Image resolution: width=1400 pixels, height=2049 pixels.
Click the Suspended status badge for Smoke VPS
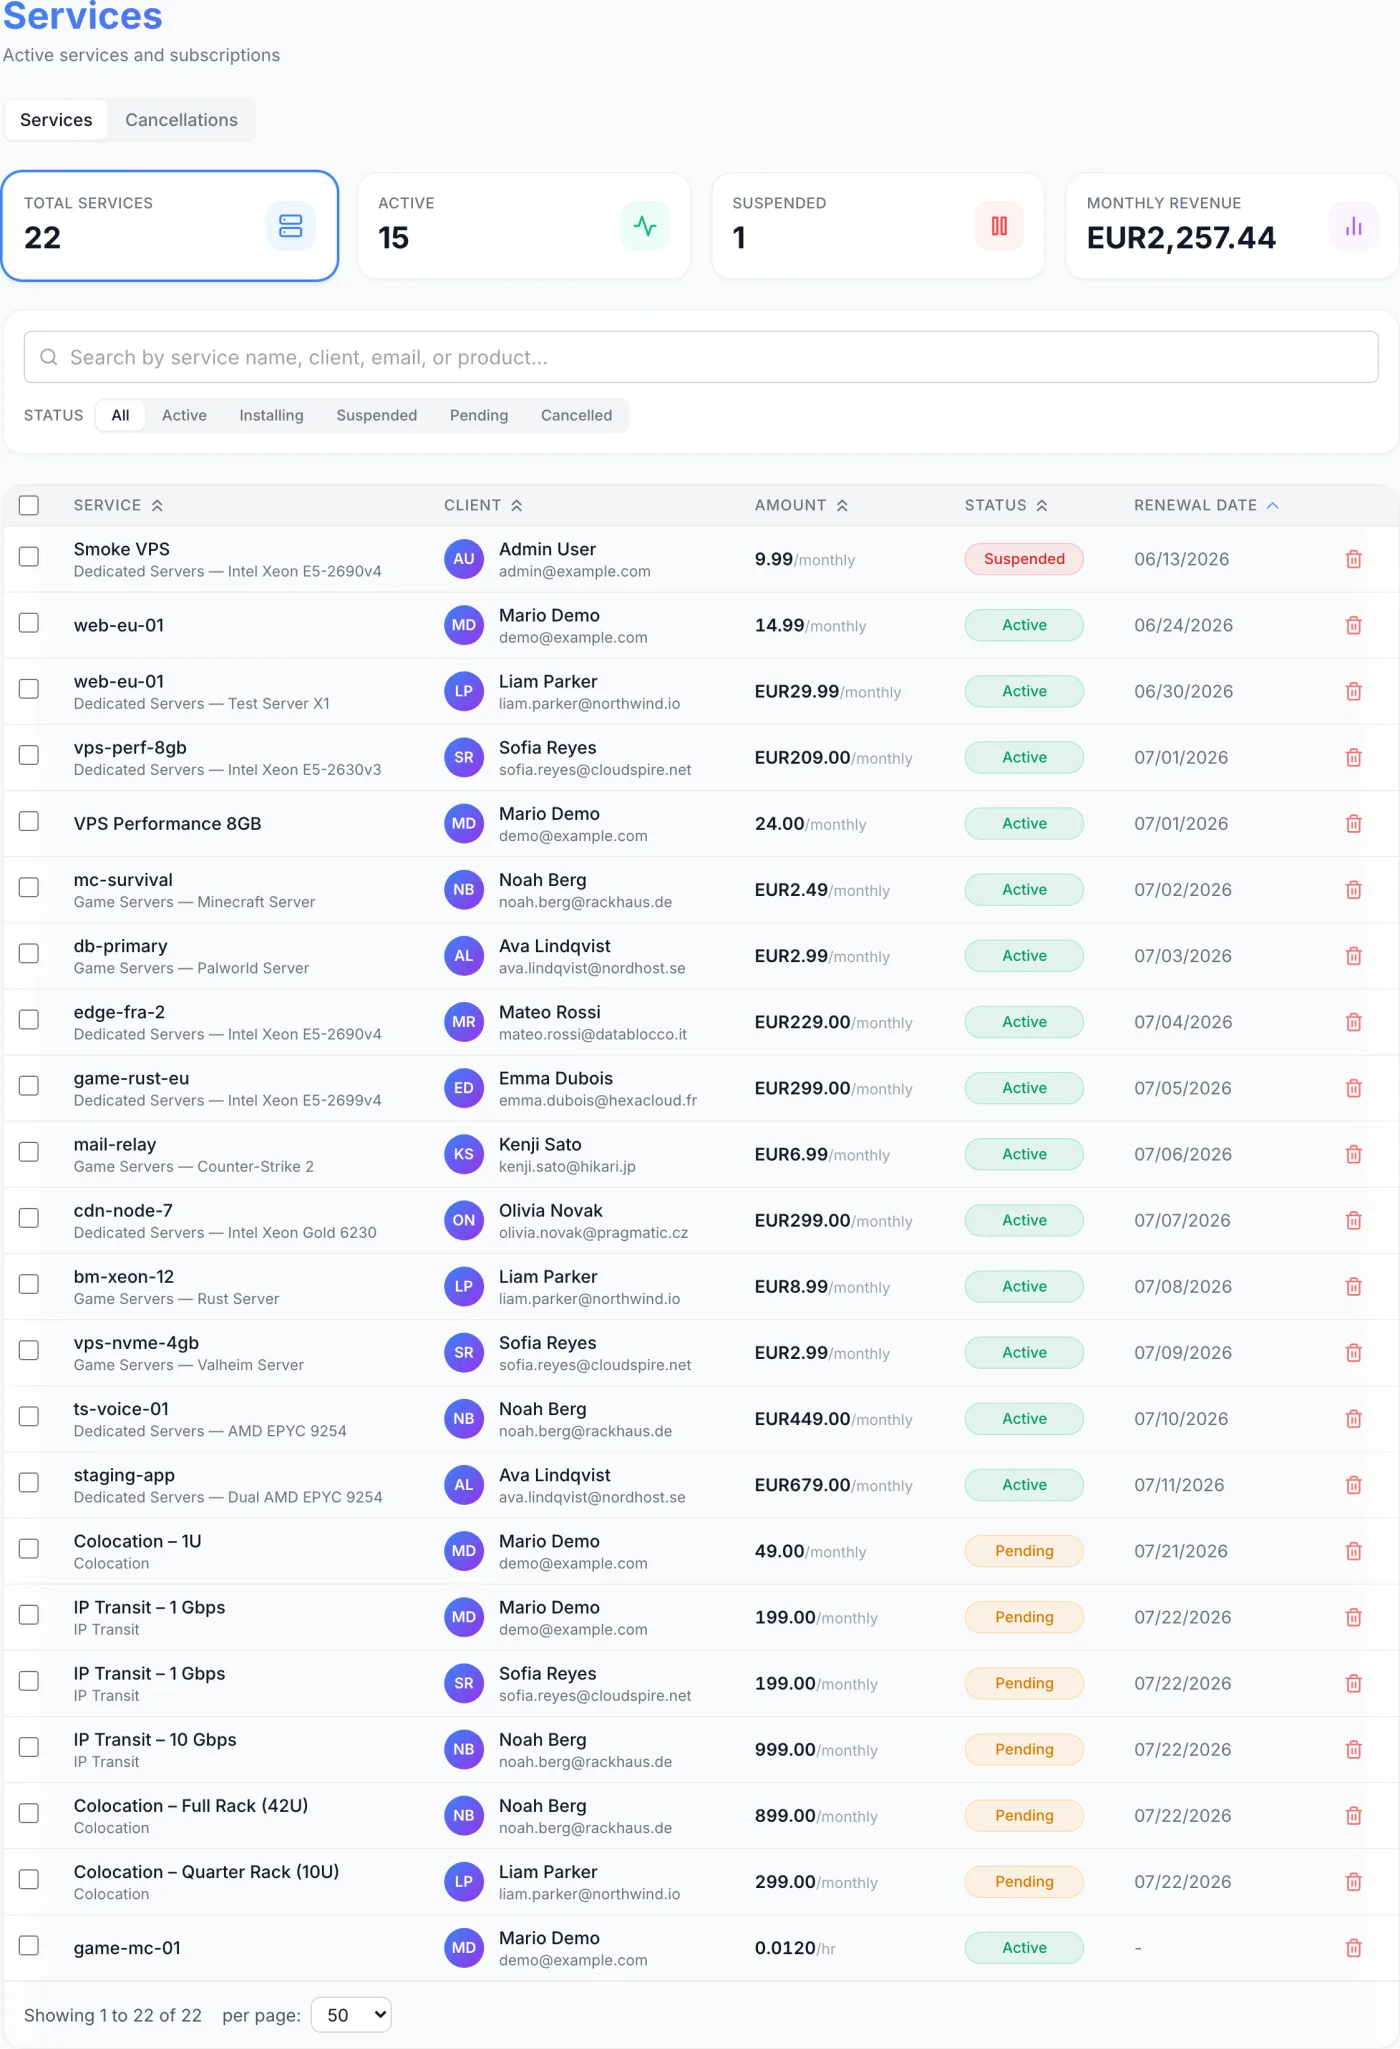pyautogui.click(x=1024, y=559)
